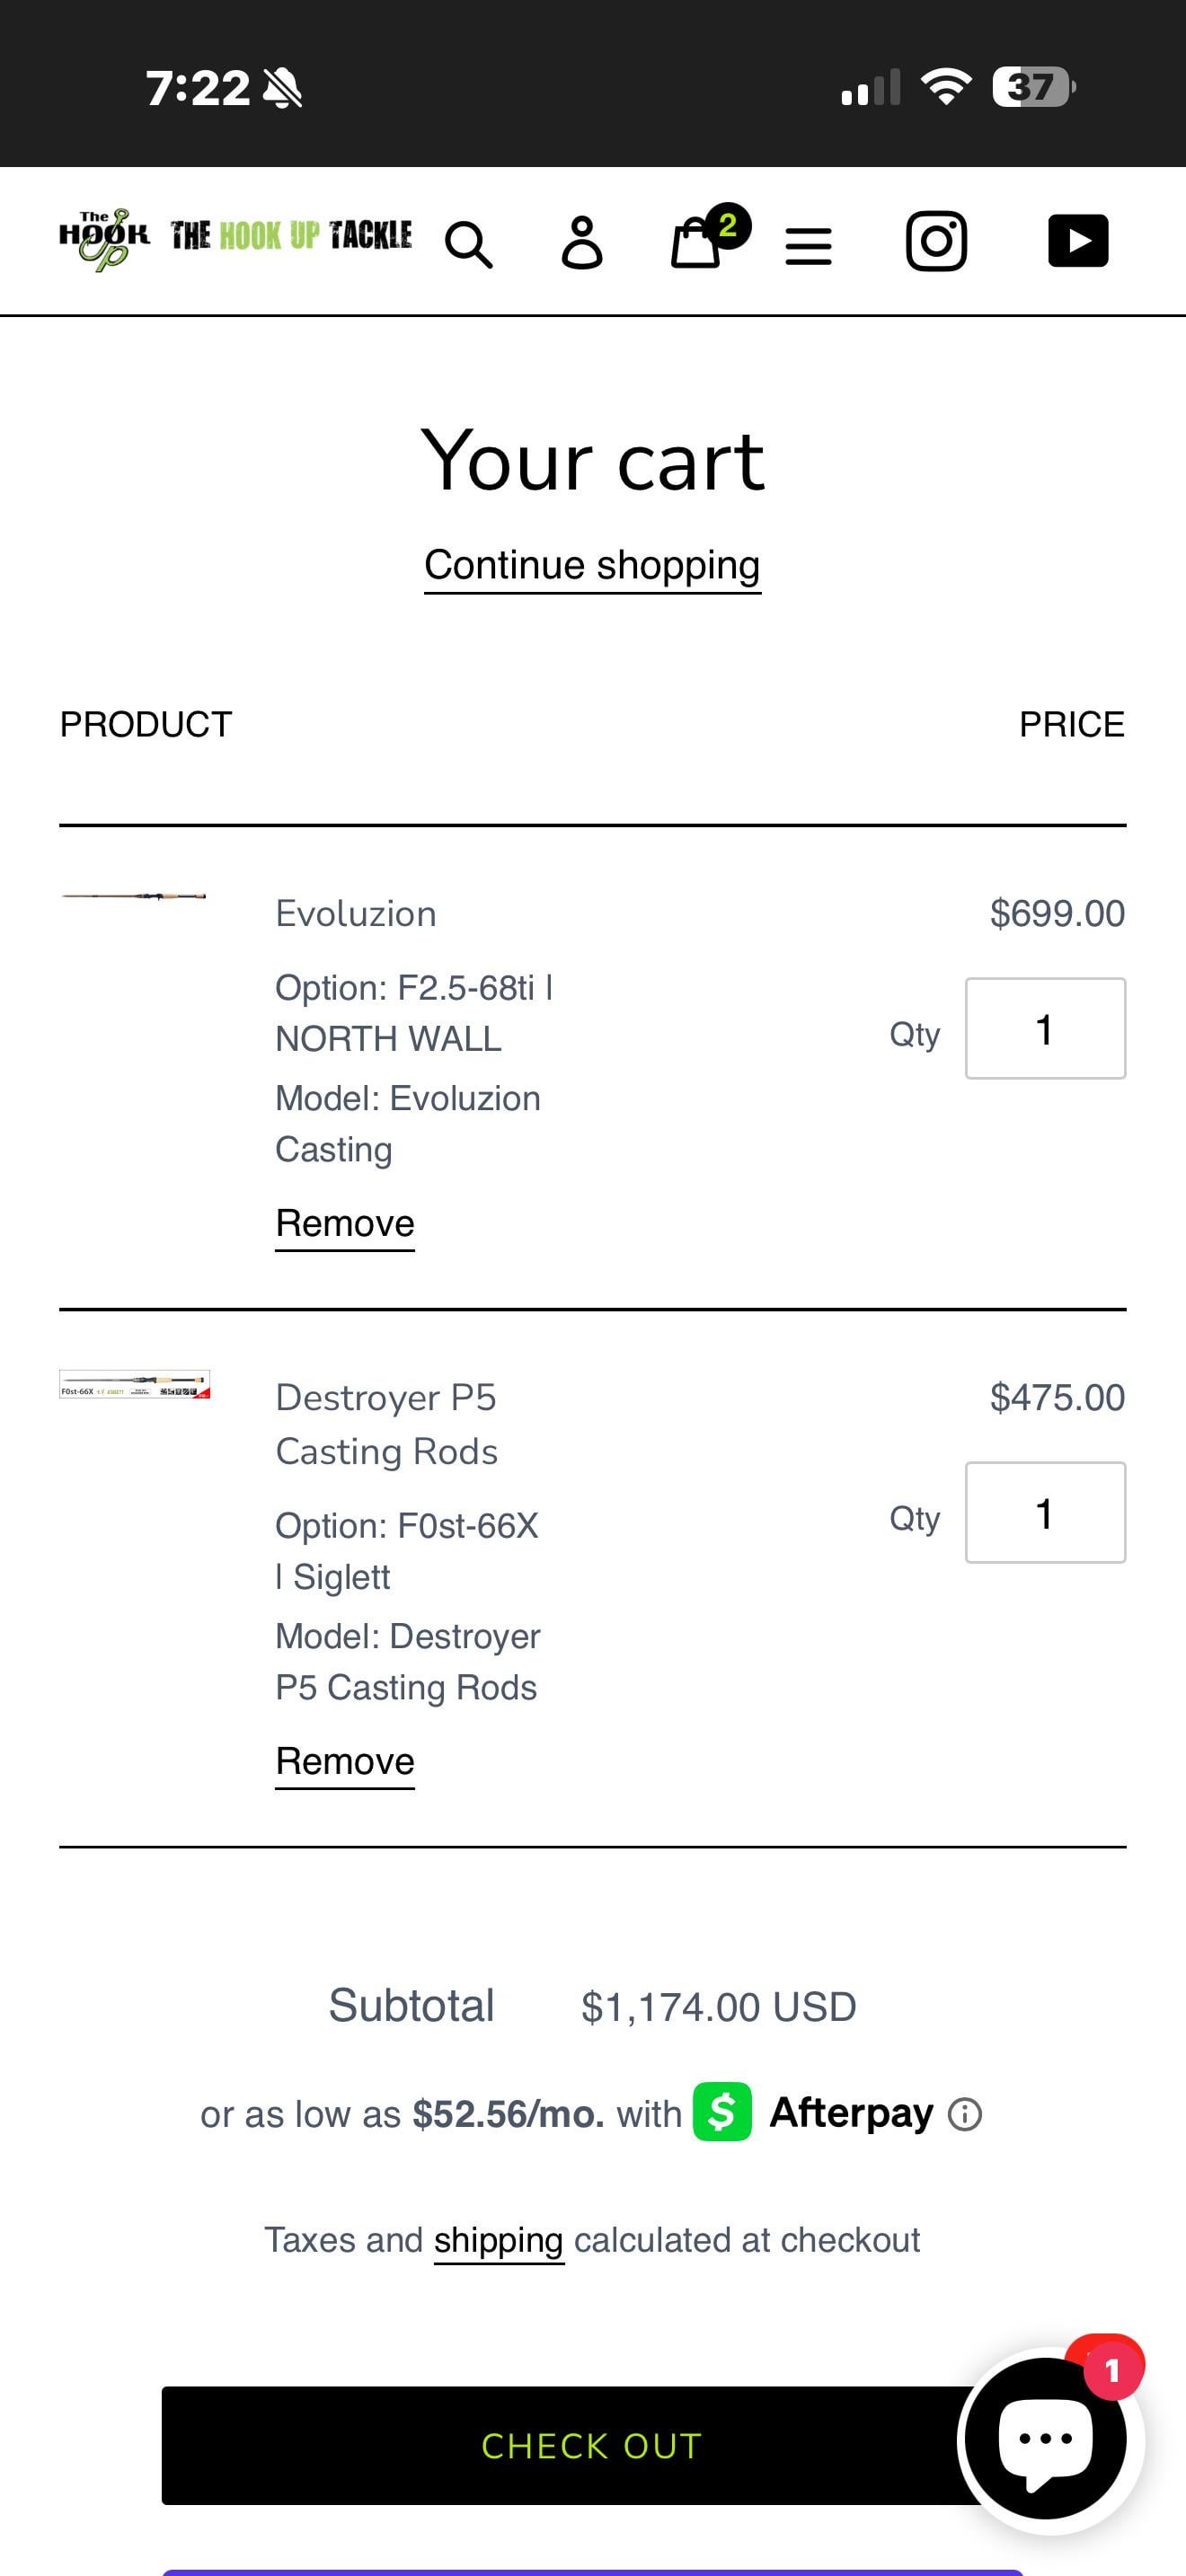The width and height of the screenshot is (1186, 2576).
Task: Open the search magnifier icon
Action: click(468, 243)
